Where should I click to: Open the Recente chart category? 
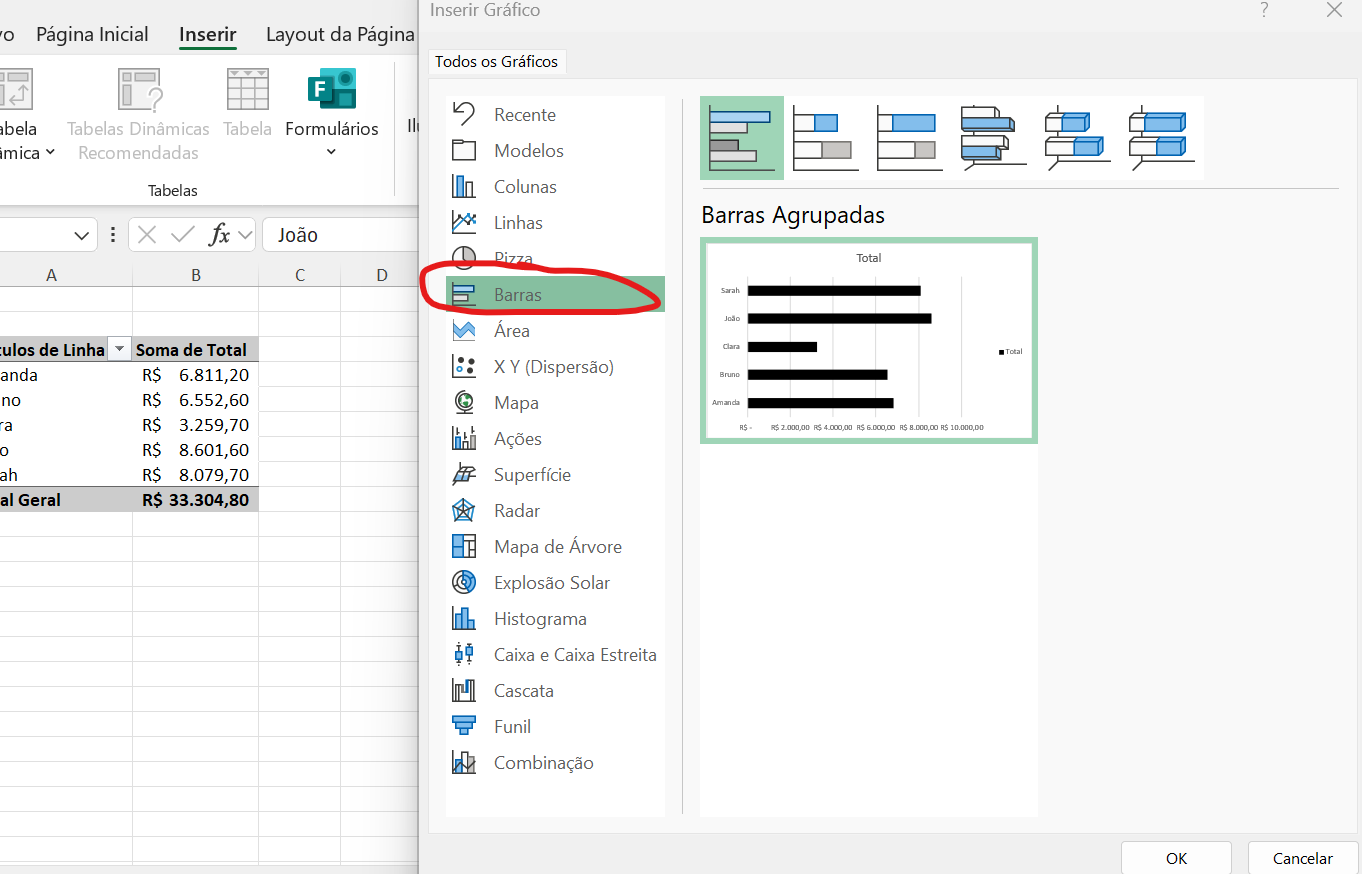point(555,115)
